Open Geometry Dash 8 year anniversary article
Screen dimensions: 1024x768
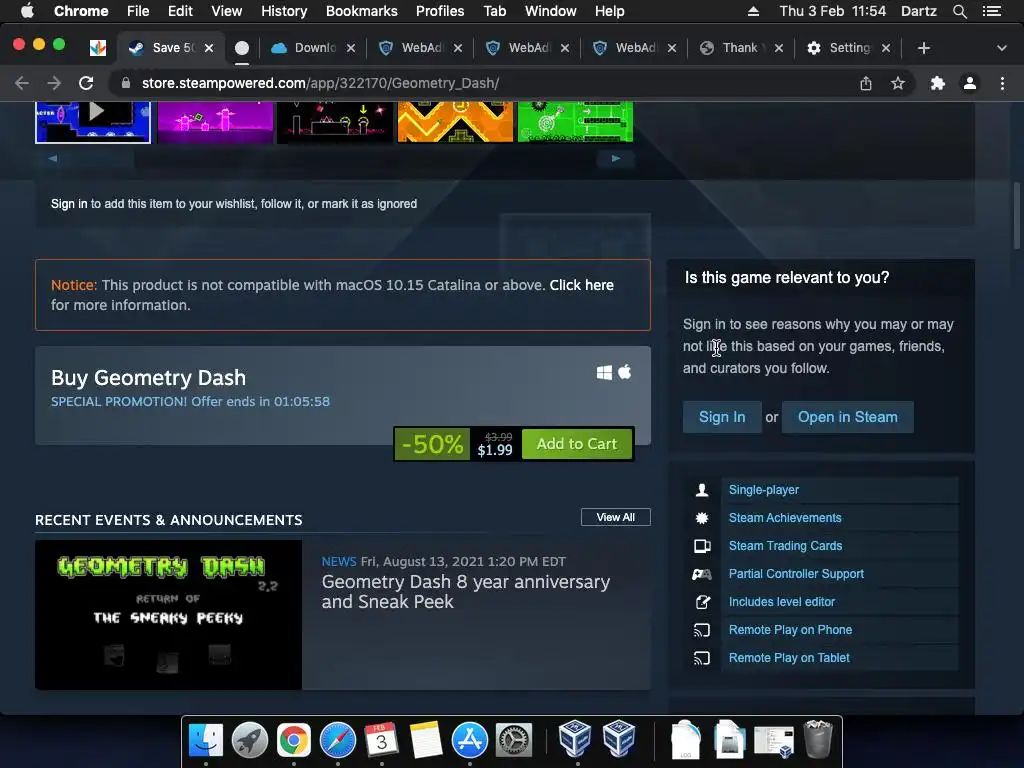[x=466, y=592]
